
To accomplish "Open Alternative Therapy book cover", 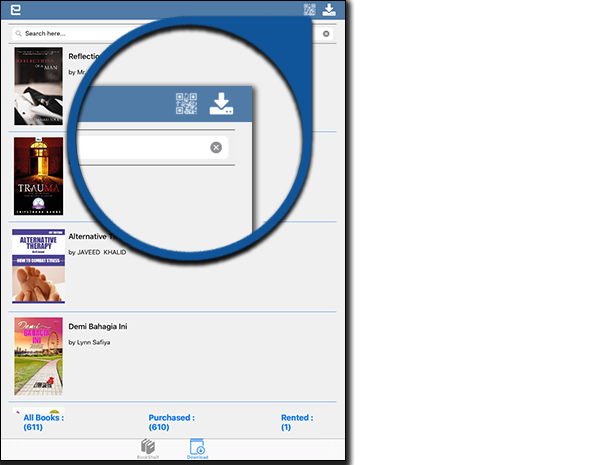I will [x=38, y=266].
